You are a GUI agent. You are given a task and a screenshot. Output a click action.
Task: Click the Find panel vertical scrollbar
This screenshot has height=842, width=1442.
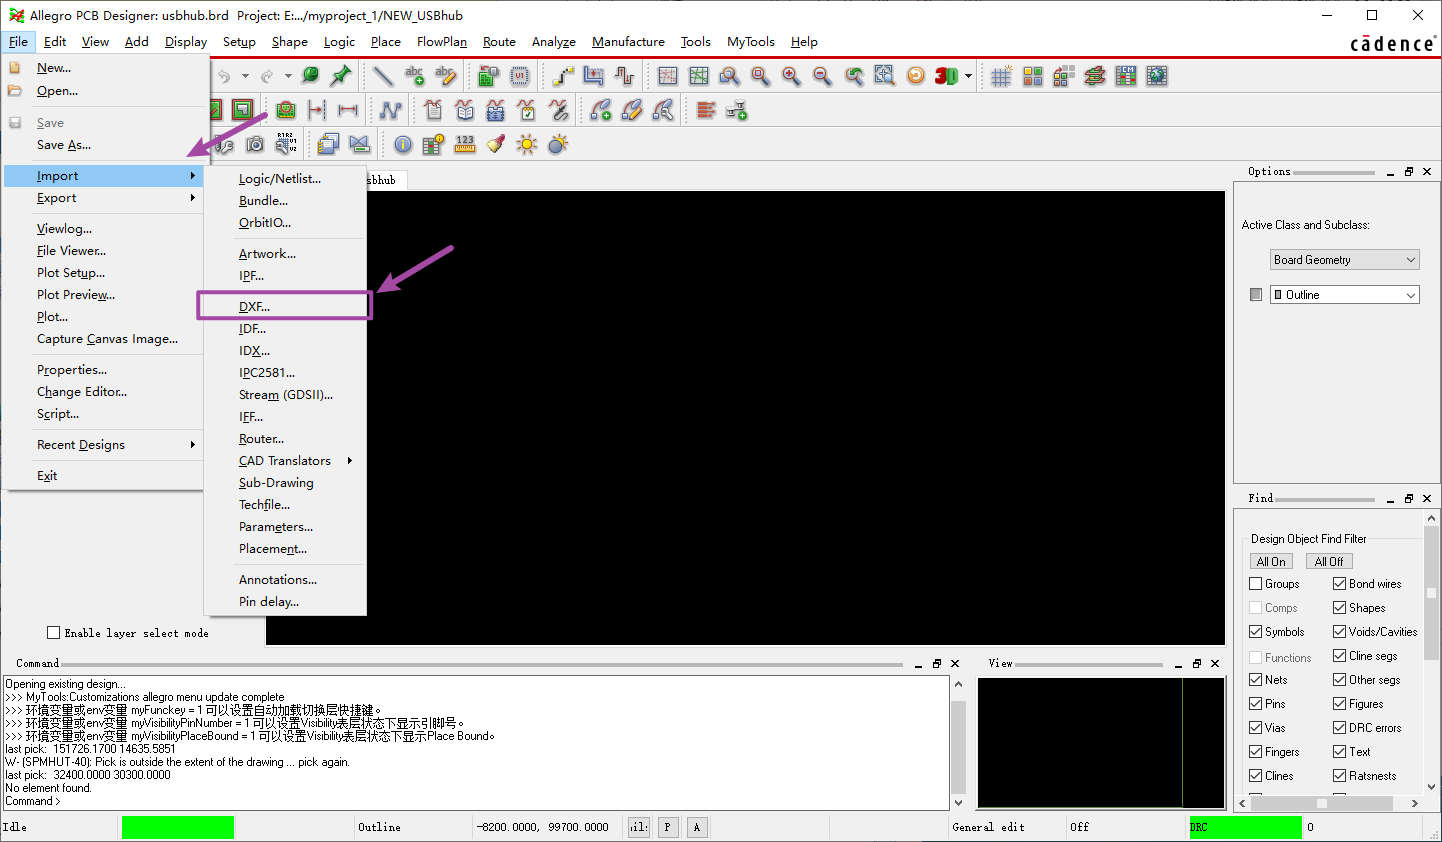(x=1432, y=652)
